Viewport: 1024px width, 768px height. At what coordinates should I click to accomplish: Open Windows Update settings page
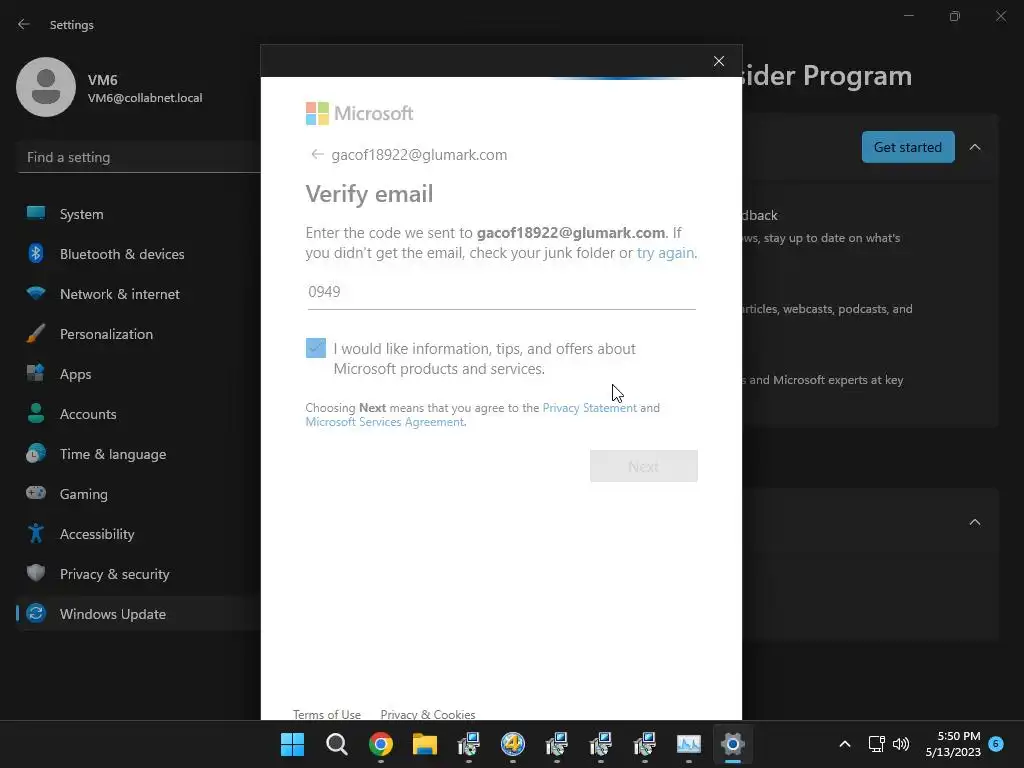[138, 613]
